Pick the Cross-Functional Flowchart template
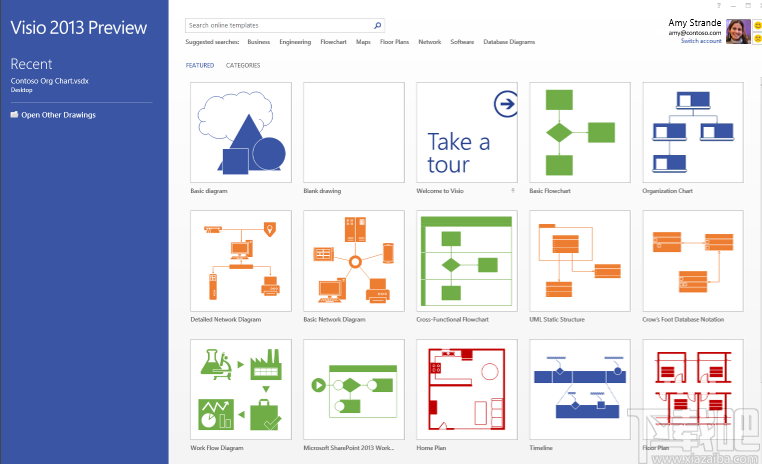The height and width of the screenshot is (464, 762). [x=467, y=261]
